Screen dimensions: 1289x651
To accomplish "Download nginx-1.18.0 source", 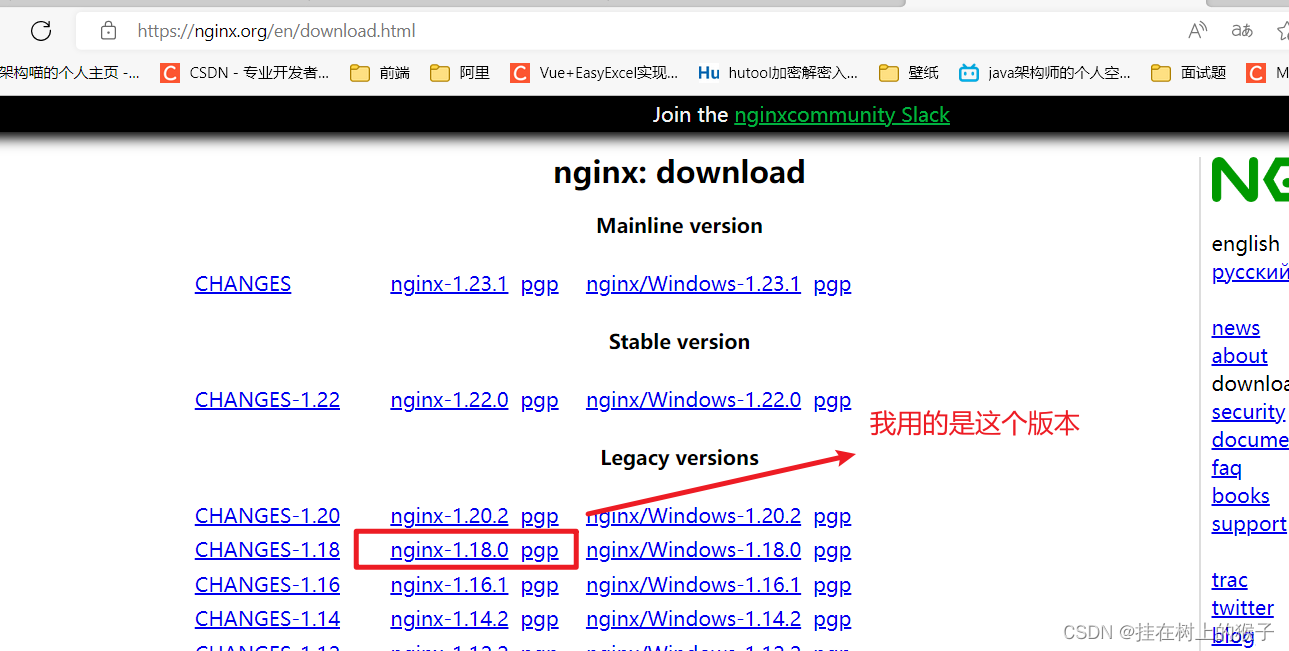I will pyautogui.click(x=449, y=550).
